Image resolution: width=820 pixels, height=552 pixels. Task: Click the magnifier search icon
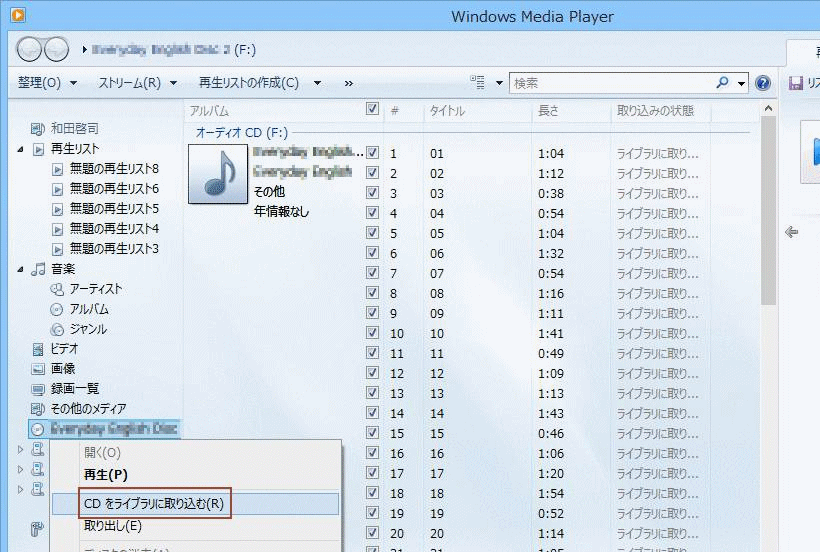[x=723, y=83]
